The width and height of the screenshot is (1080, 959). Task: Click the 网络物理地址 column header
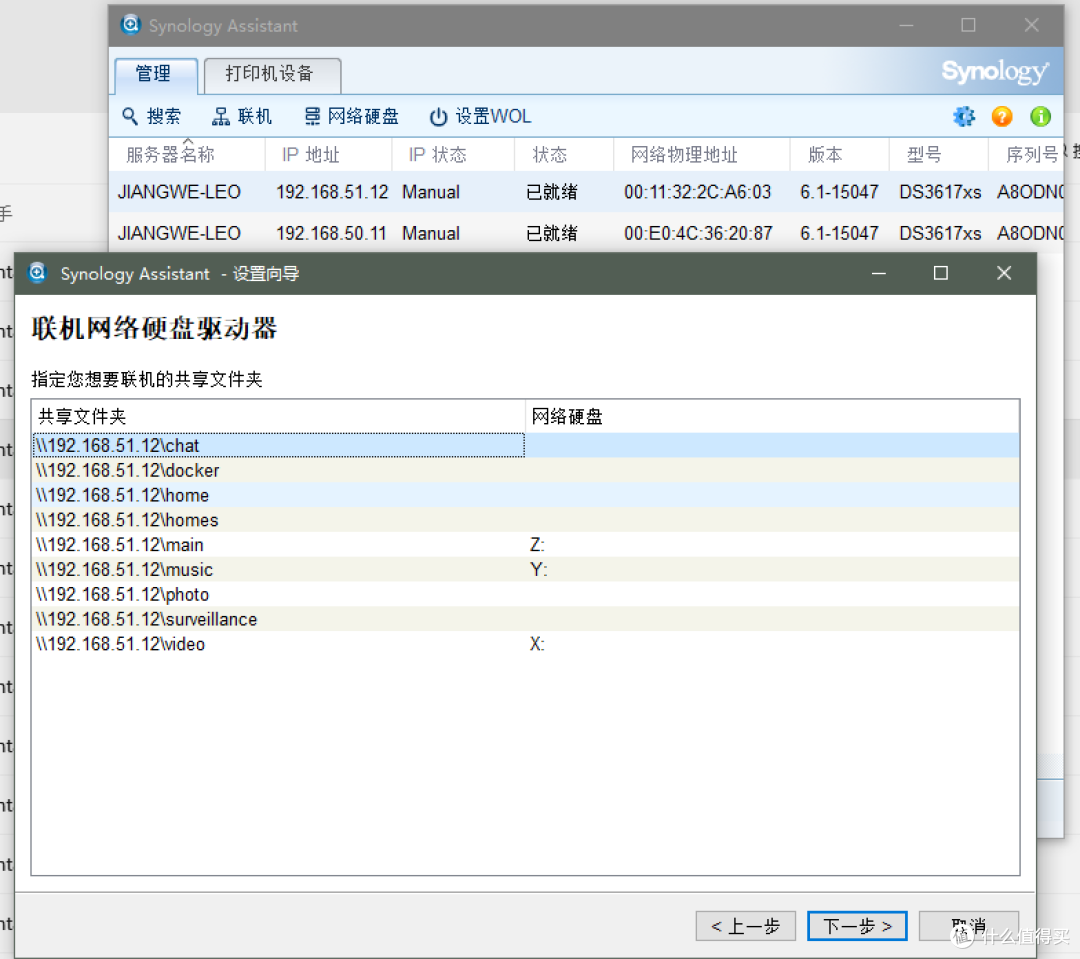tap(701, 154)
